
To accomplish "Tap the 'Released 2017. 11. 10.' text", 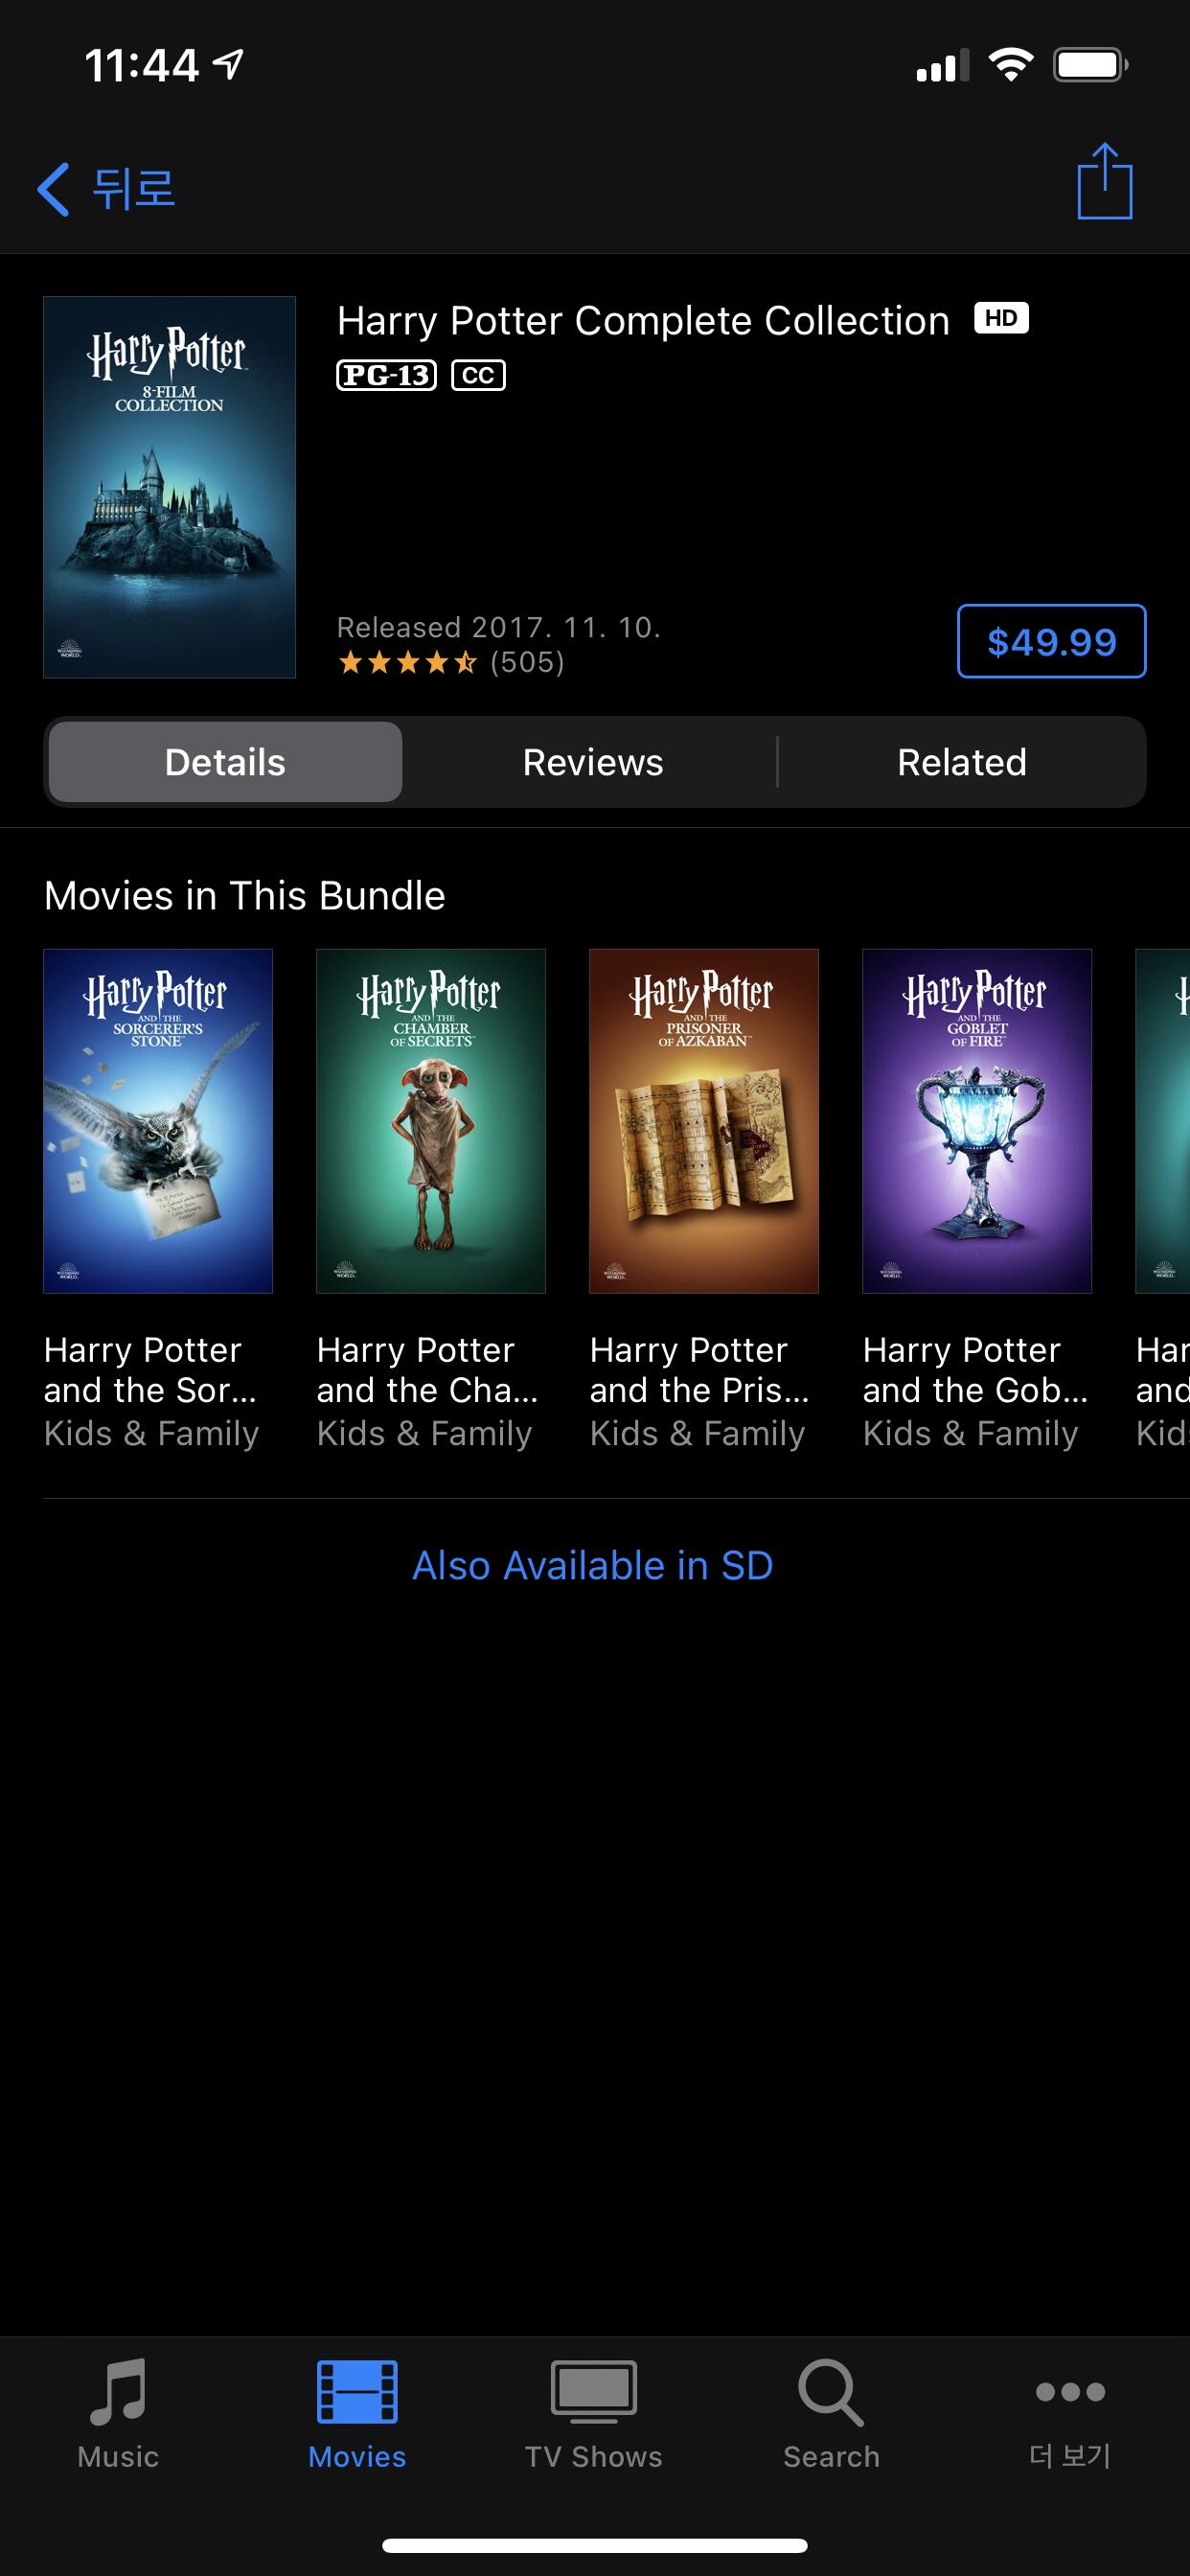I will click(499, 627).
